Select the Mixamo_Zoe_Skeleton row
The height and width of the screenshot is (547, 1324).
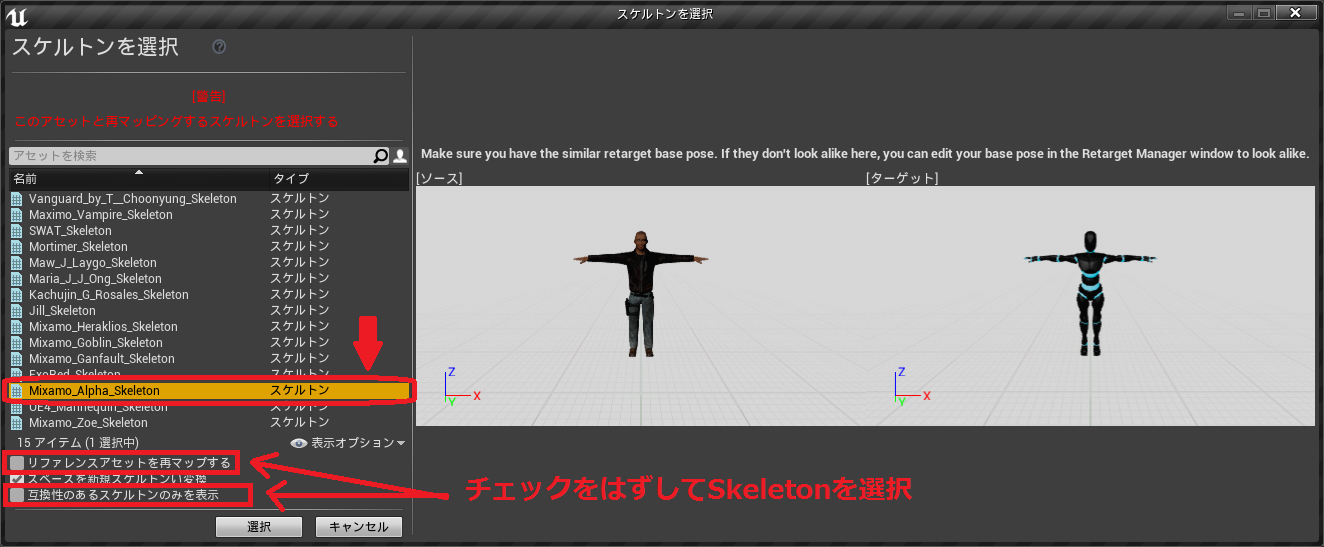(x=209, y=423)
